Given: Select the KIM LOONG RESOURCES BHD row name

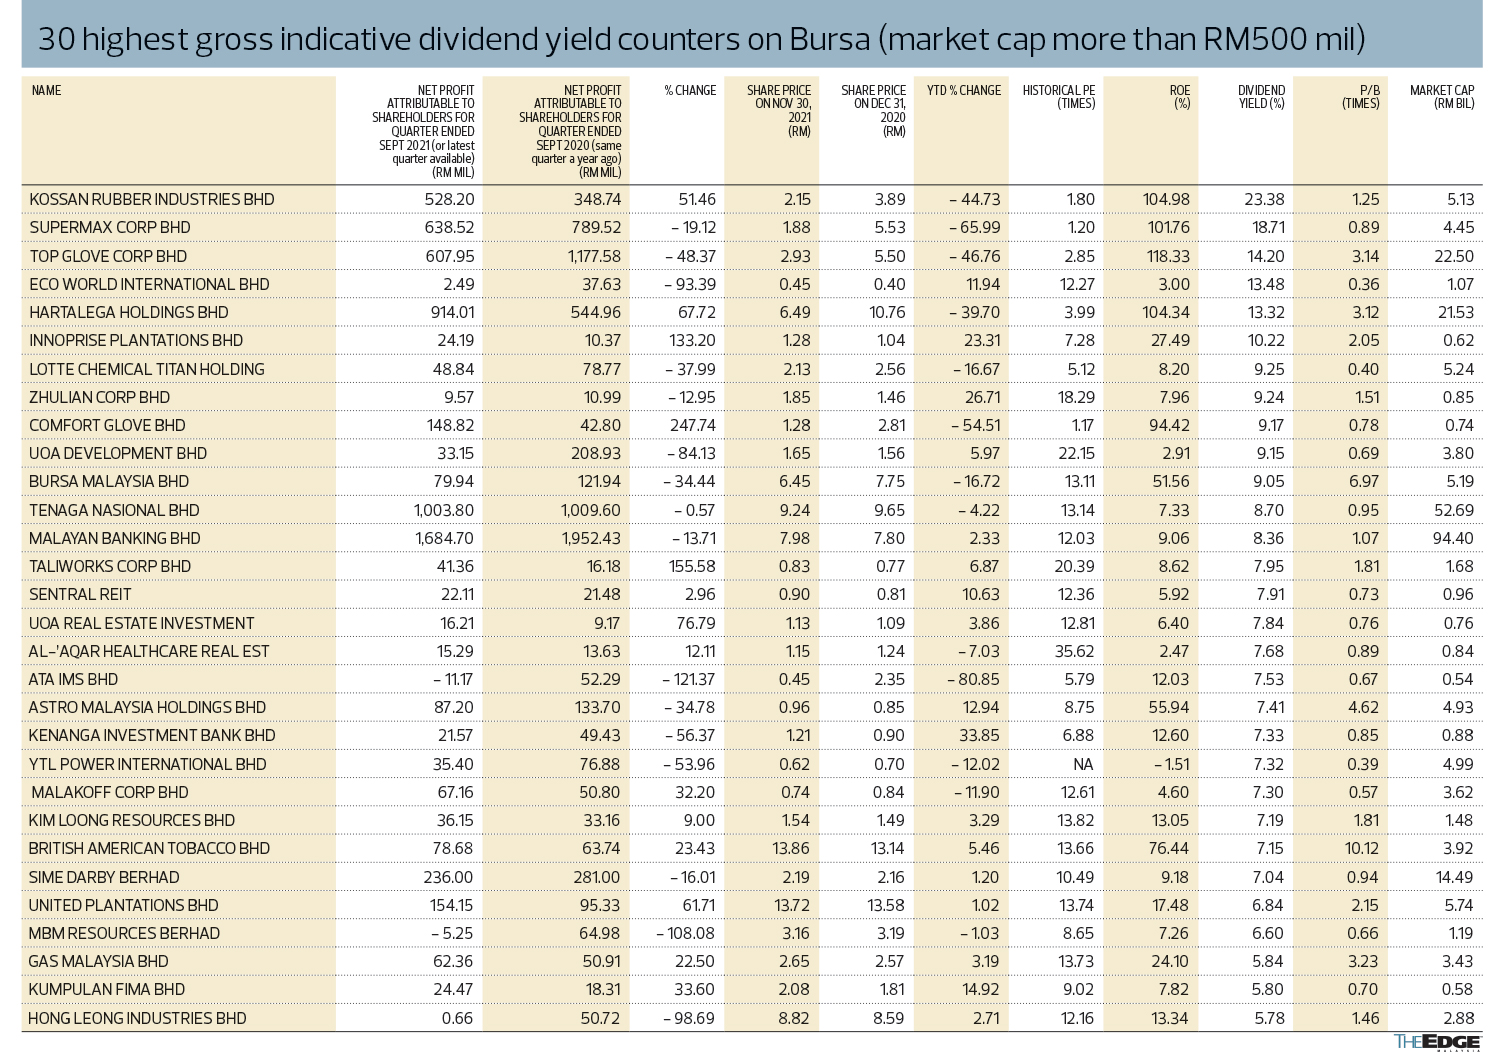Looking at the screenshot, I should click(x=132, y=820).
